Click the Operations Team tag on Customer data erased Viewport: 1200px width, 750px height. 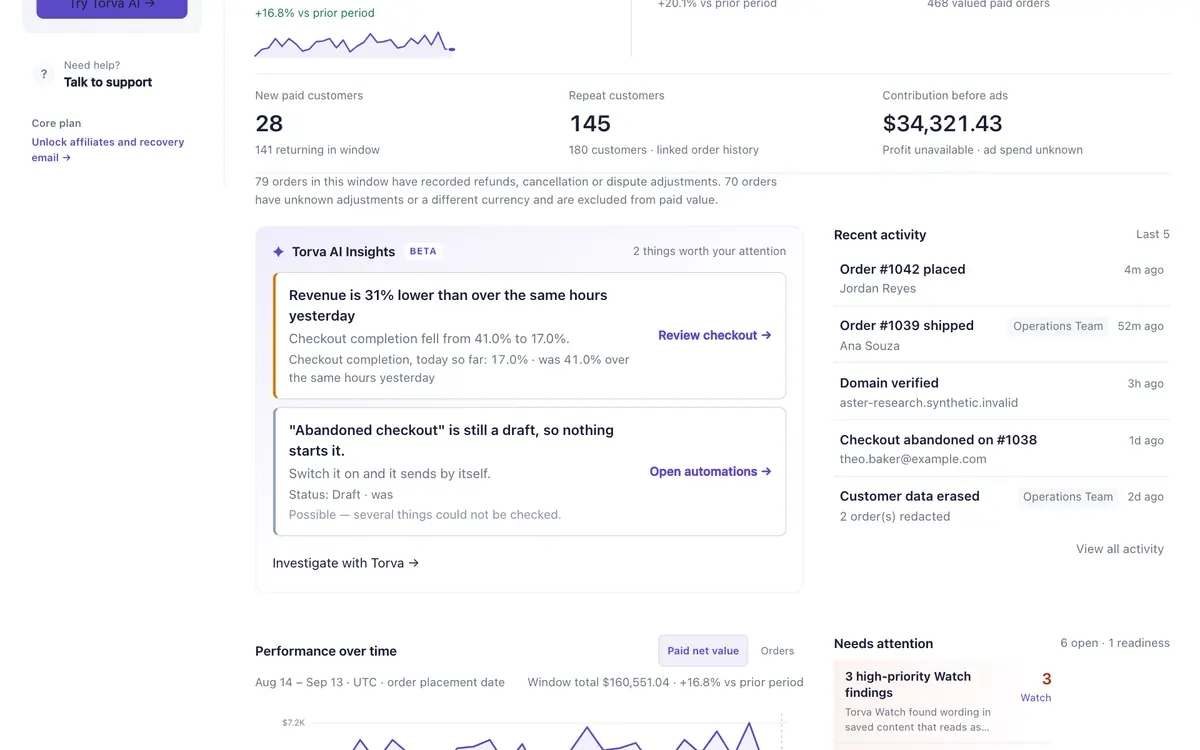click(1067, 497)
